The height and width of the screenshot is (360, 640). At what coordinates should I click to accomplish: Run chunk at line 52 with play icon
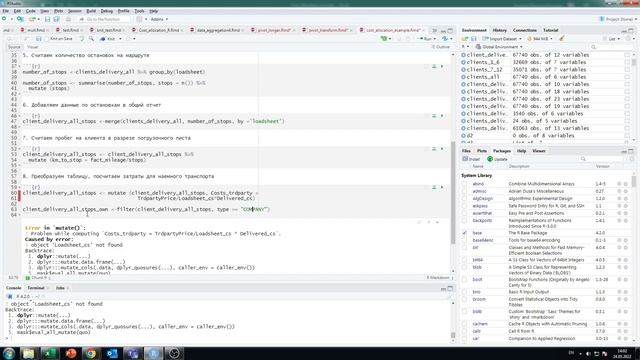pyautogui.click(x=442, y=149)
